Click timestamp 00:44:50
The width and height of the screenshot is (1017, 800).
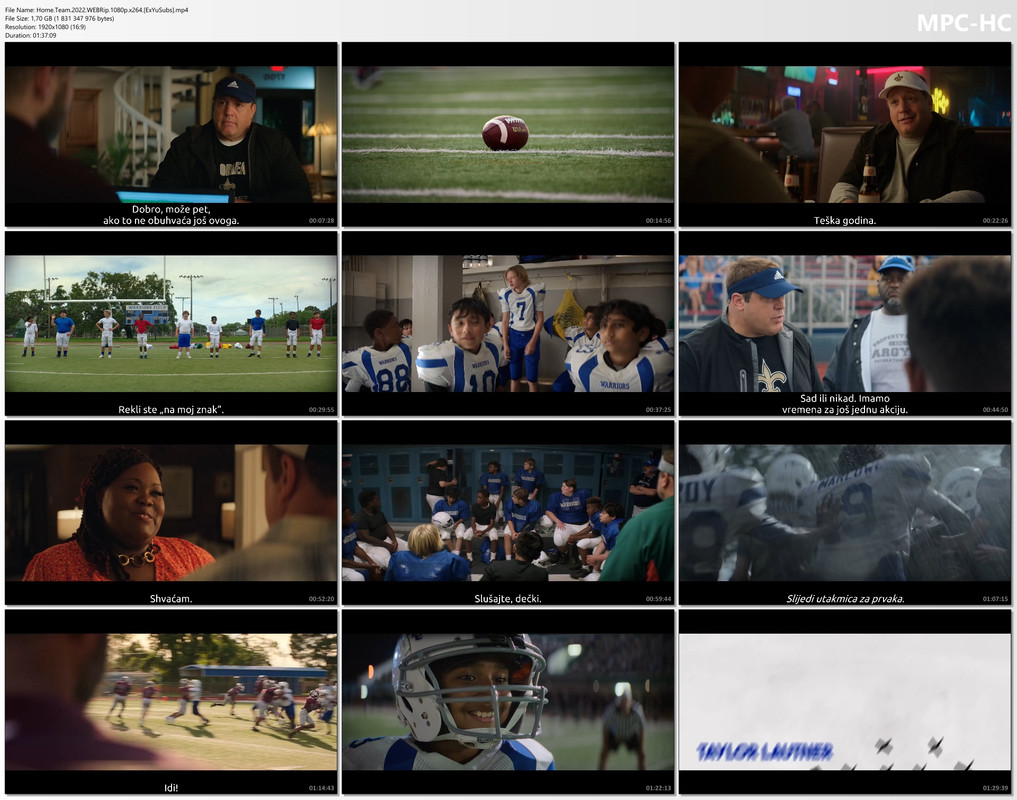pos(995,410)
